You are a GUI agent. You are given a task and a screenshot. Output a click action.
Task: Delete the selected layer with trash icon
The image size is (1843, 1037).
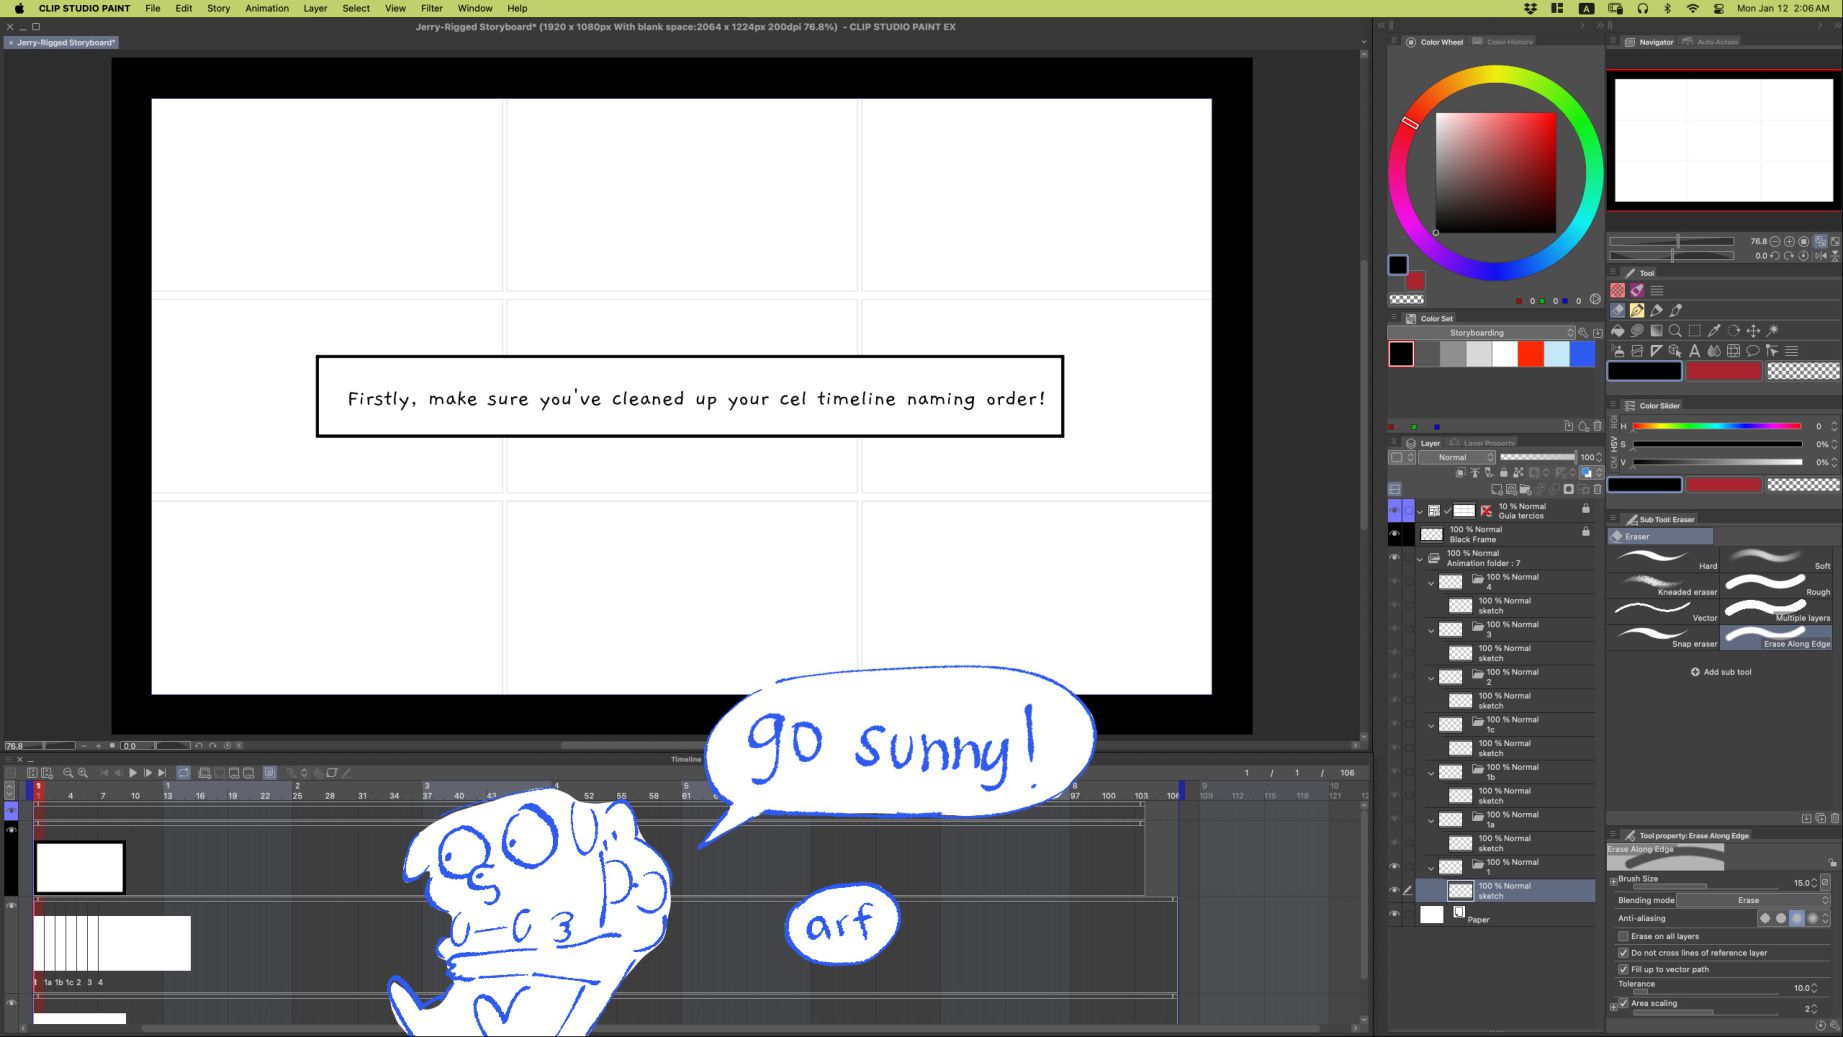click(x=1597, y=490)
